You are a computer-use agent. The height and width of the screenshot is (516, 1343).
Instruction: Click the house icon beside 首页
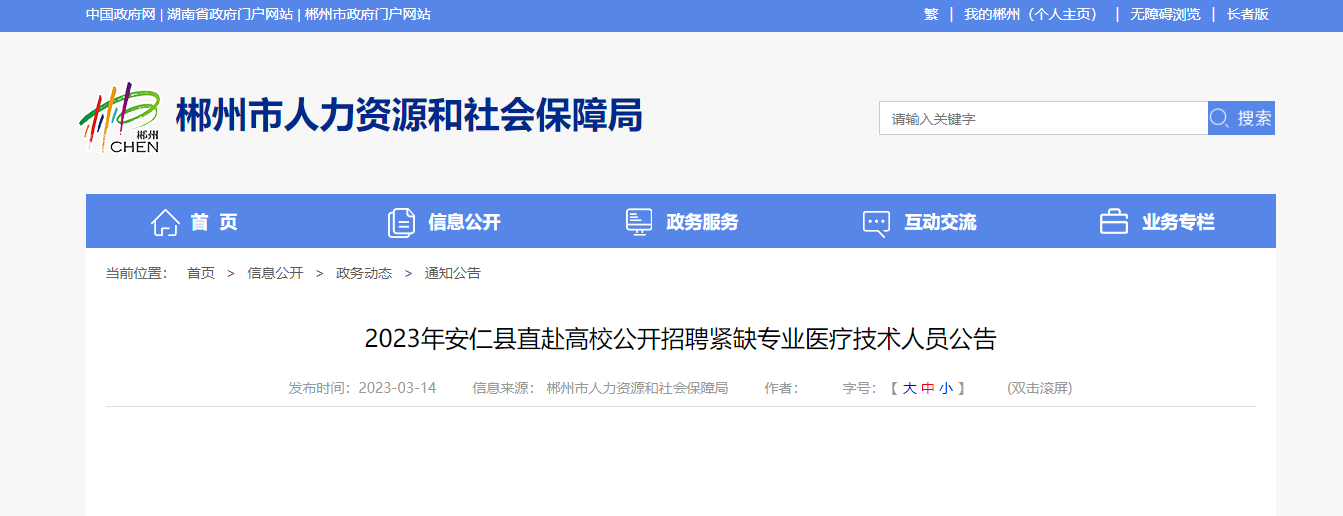tap(165, 222)
